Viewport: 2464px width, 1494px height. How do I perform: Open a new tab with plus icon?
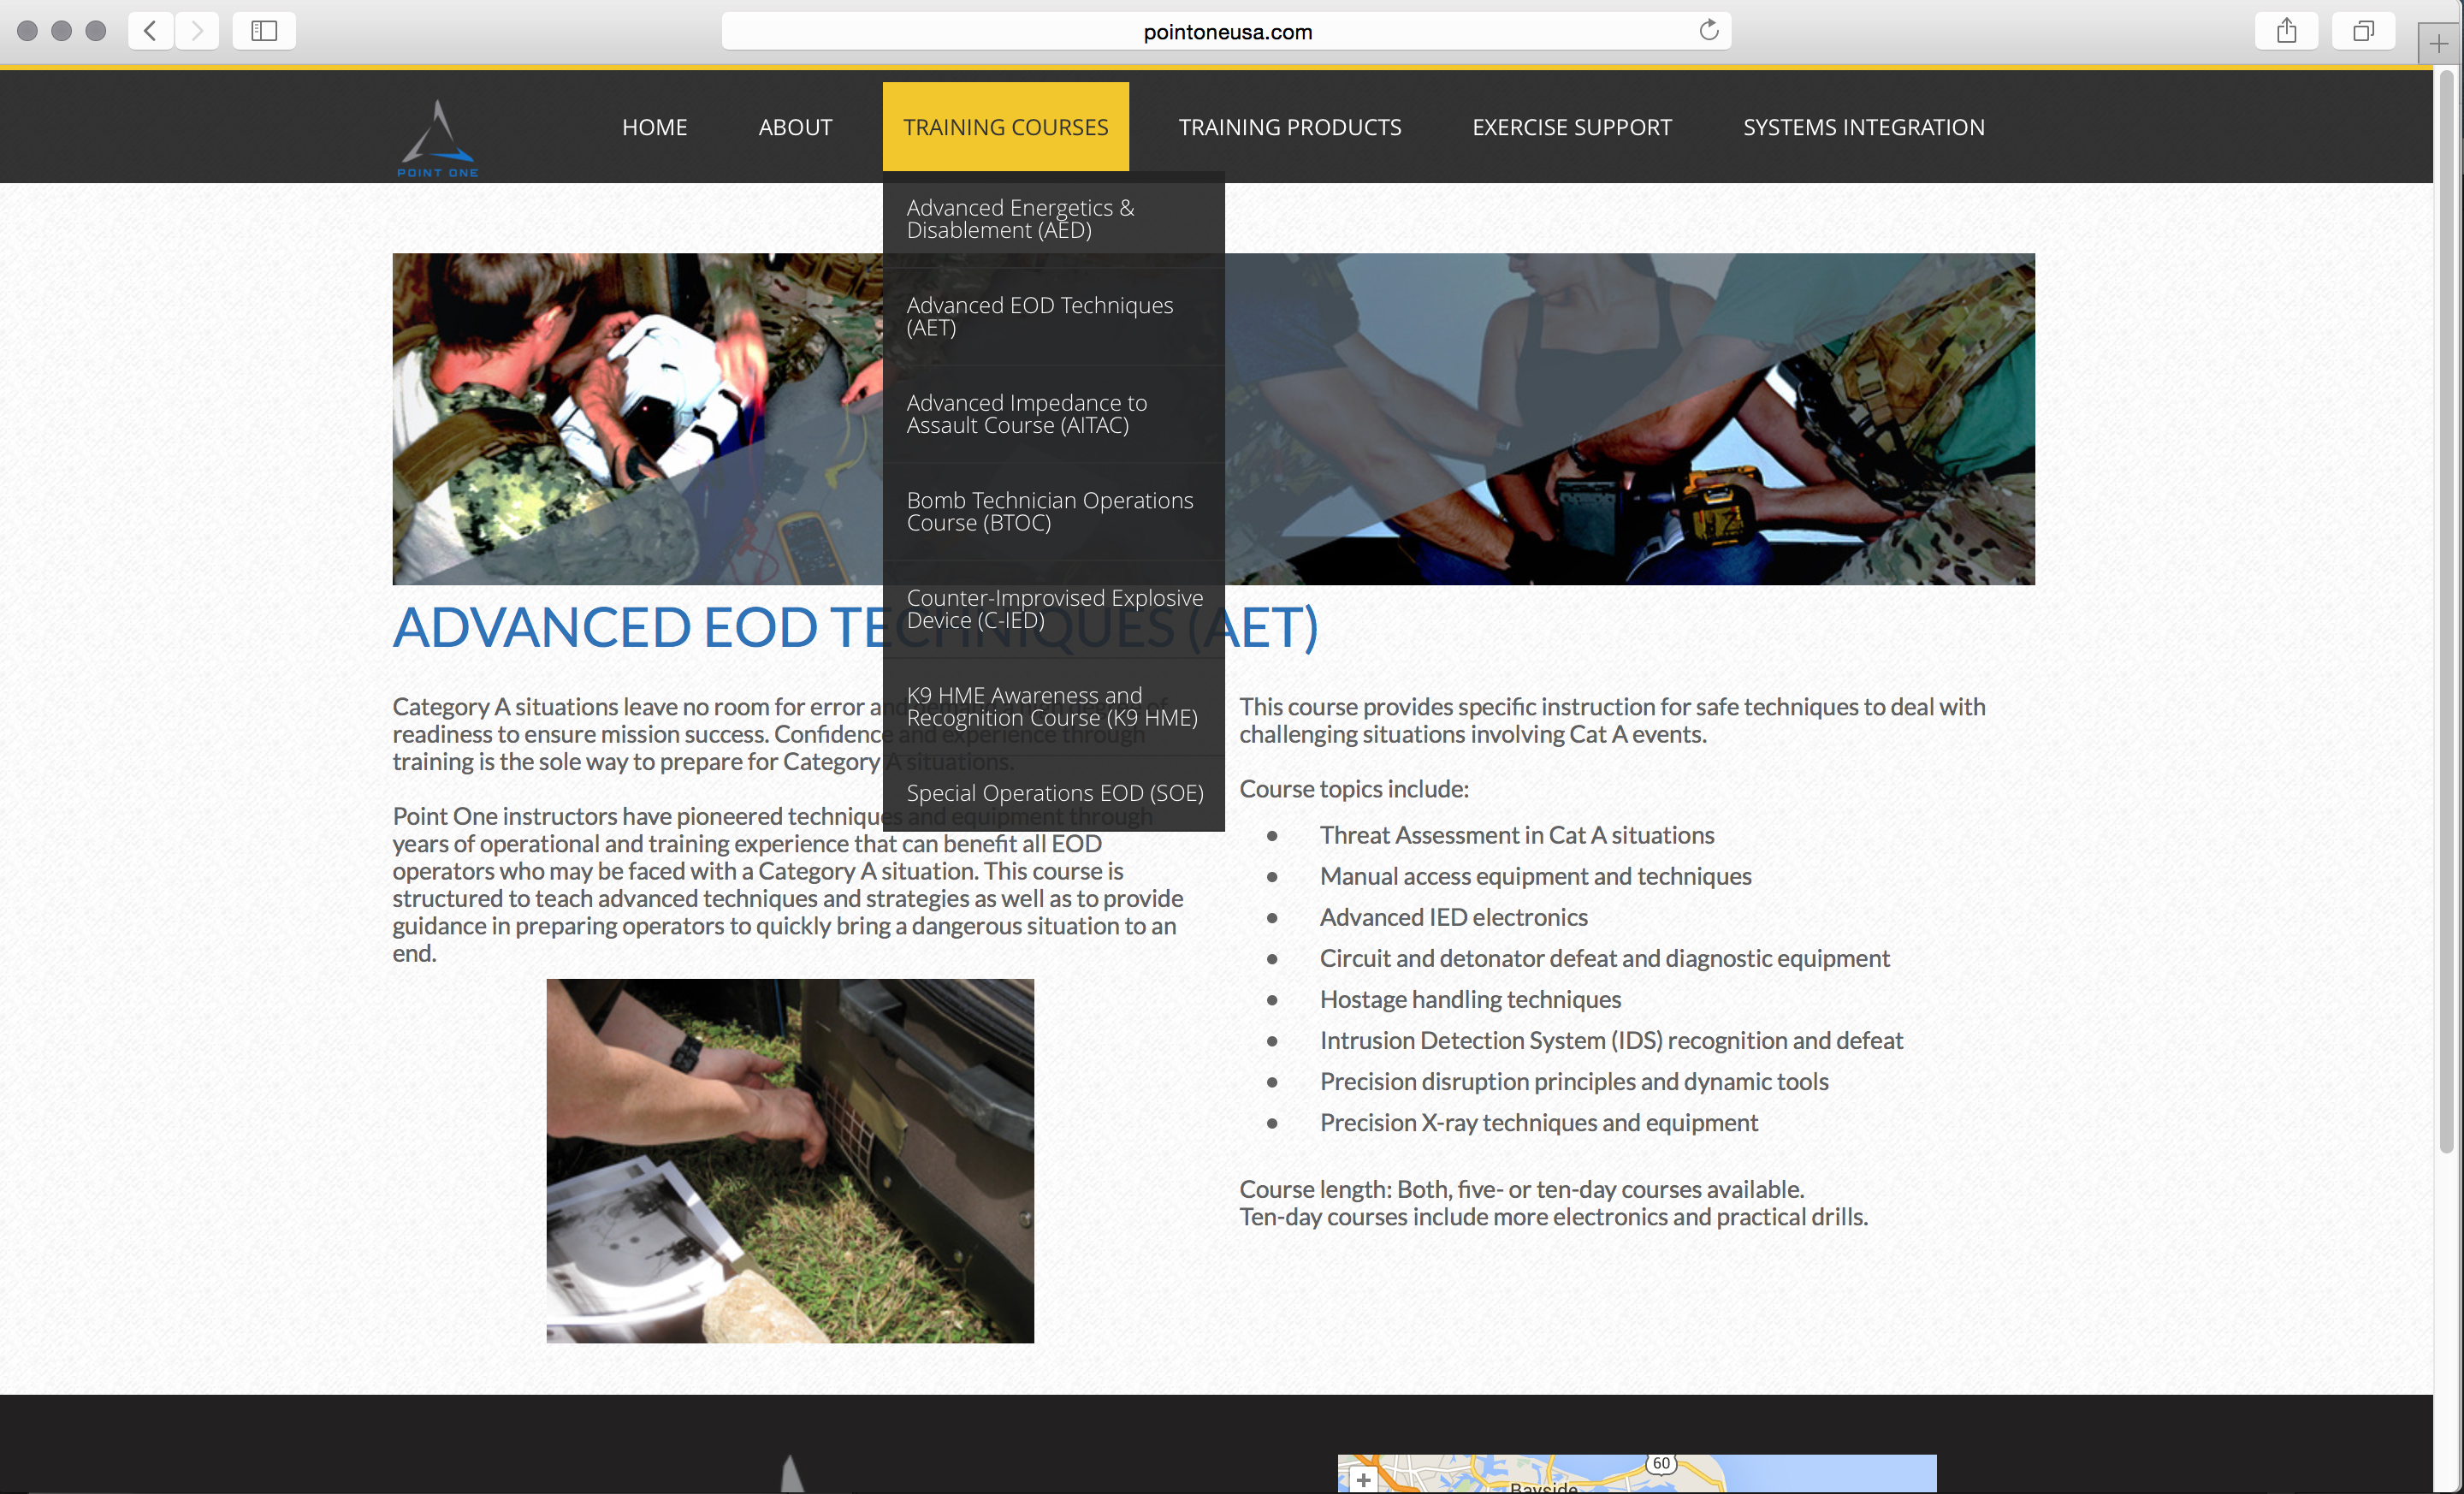(2438, 44)
